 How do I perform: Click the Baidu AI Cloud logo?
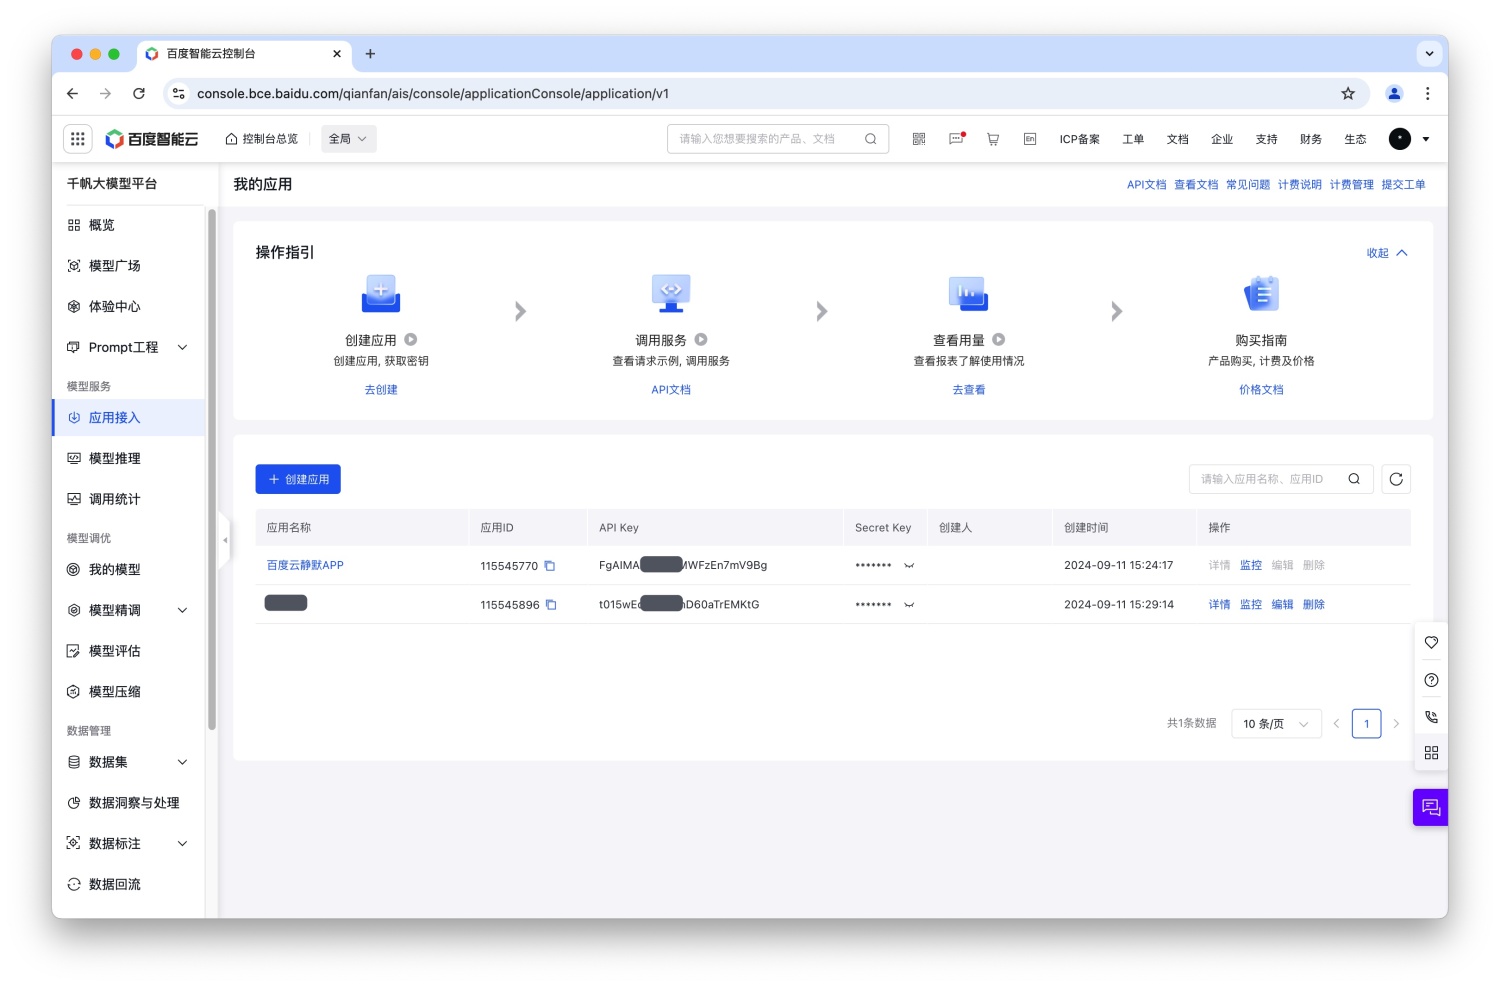[152, 139]
